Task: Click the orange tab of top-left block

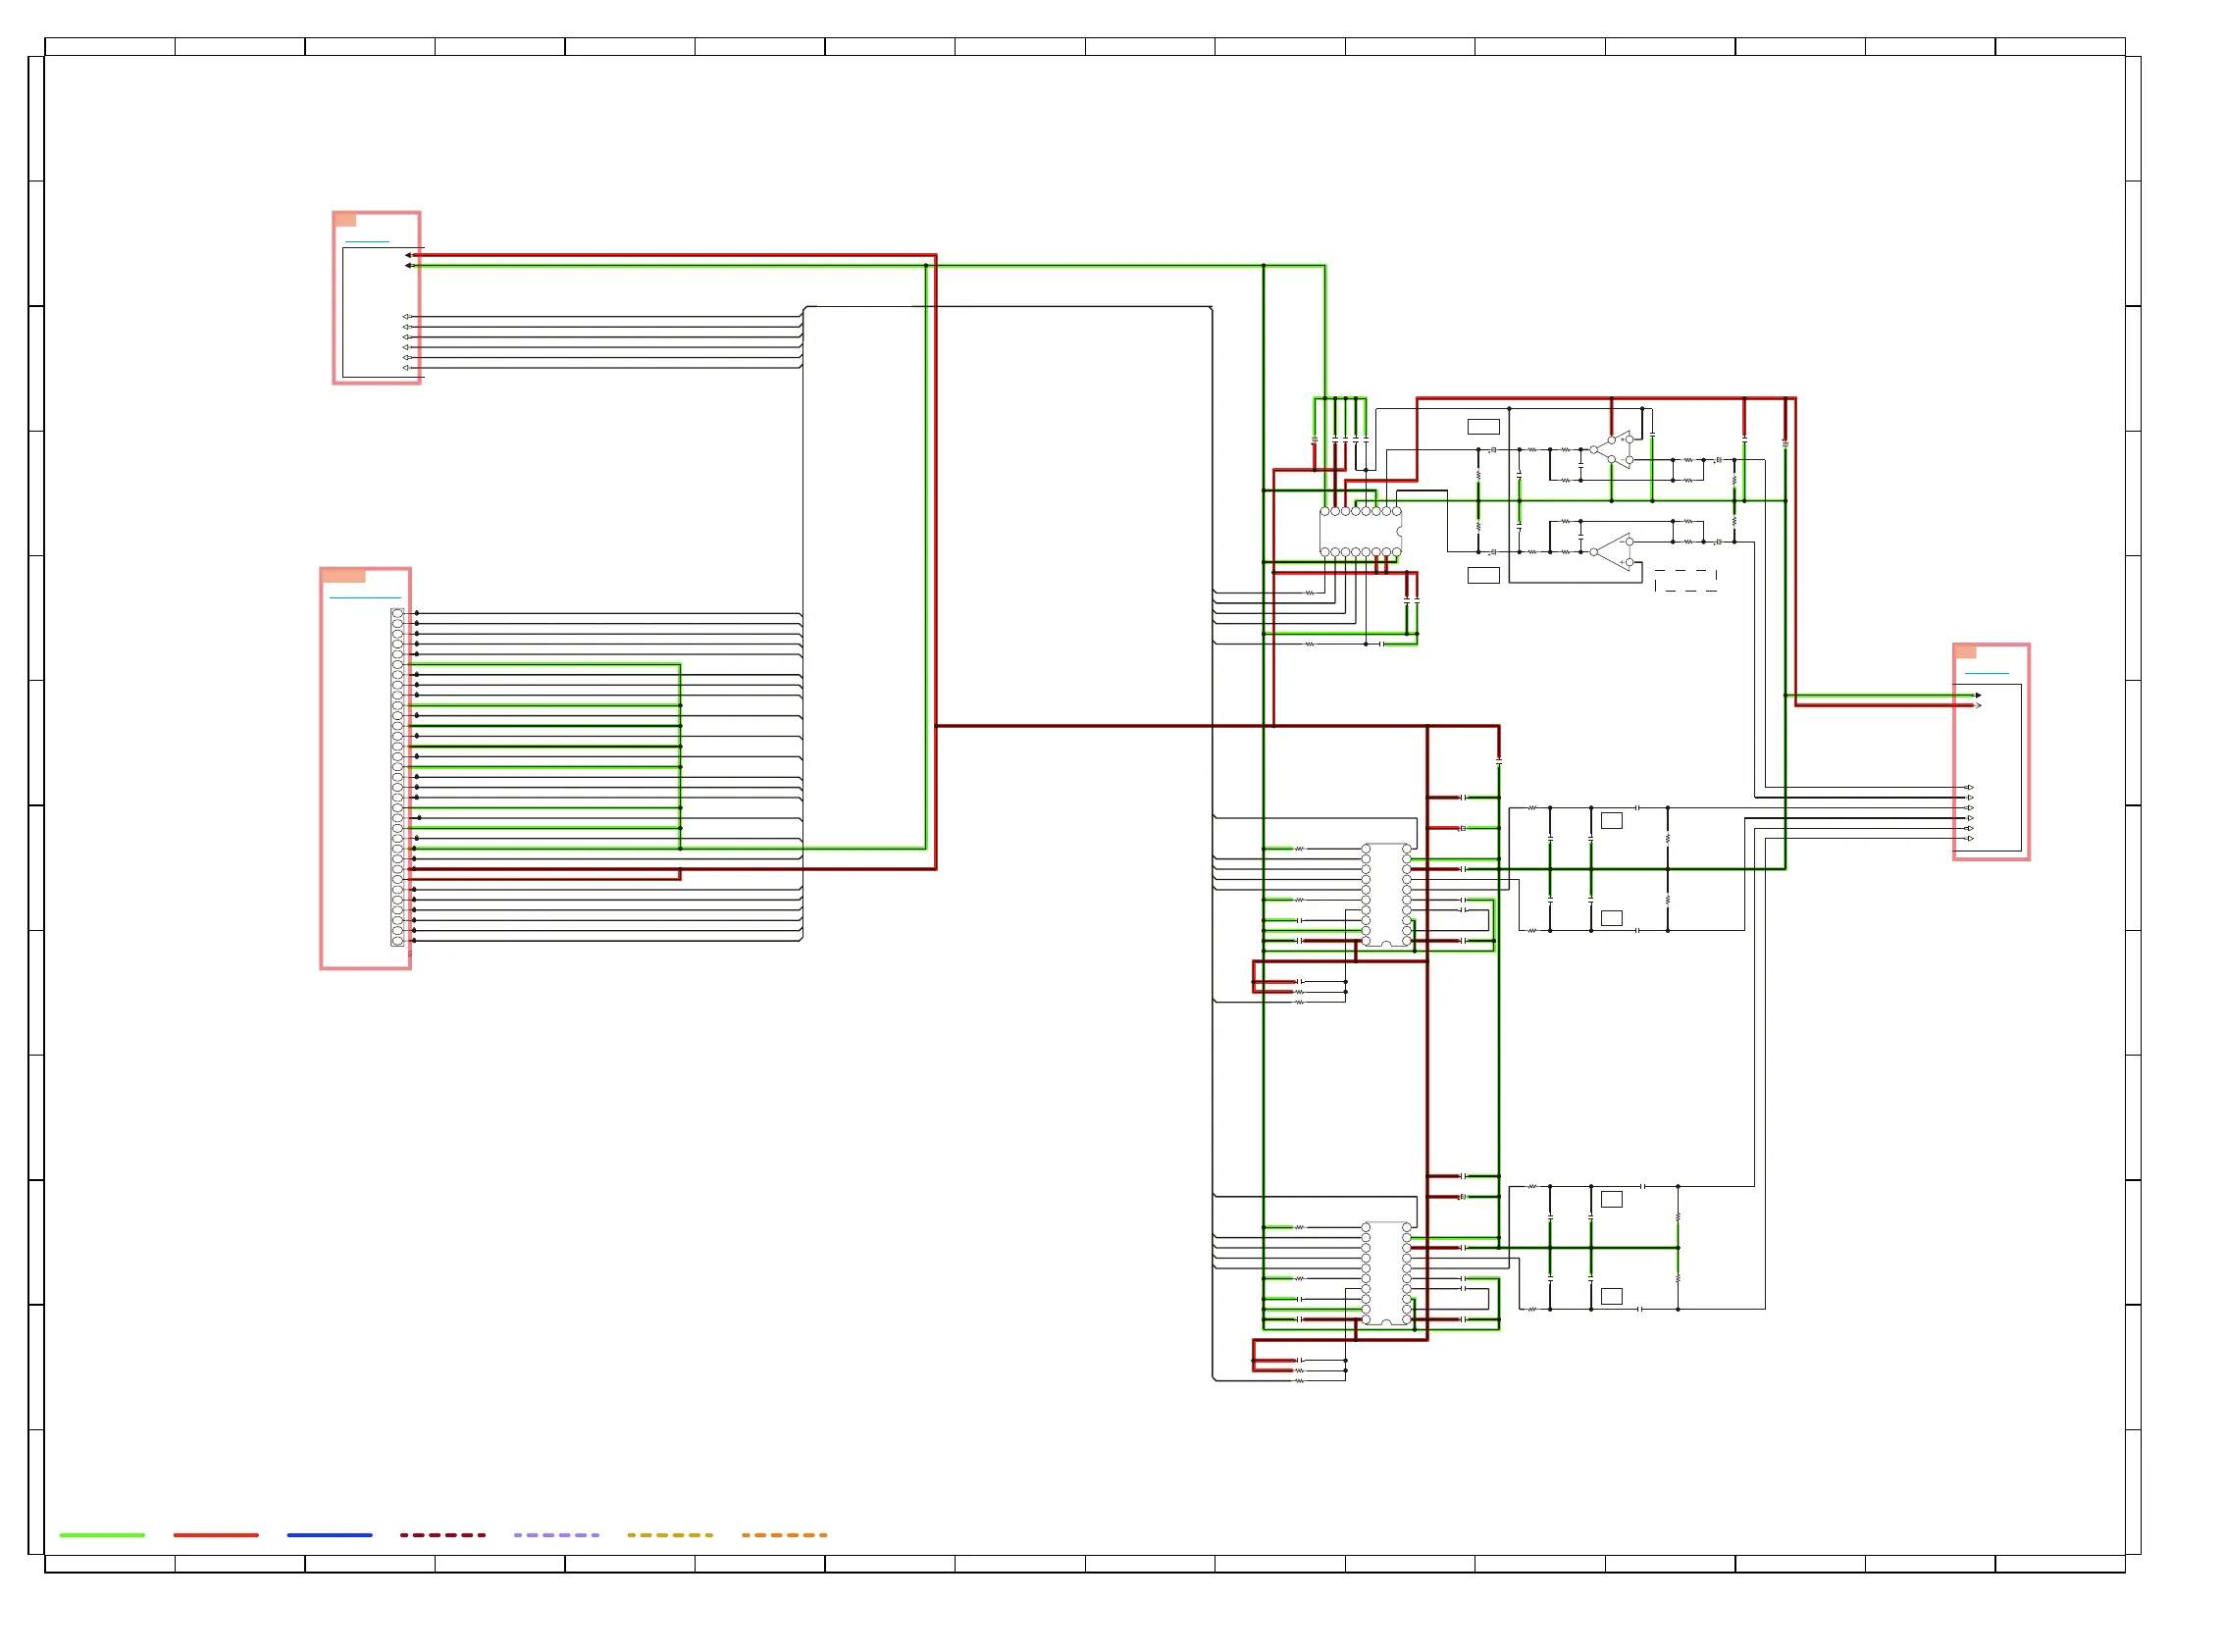Action: 345,219
